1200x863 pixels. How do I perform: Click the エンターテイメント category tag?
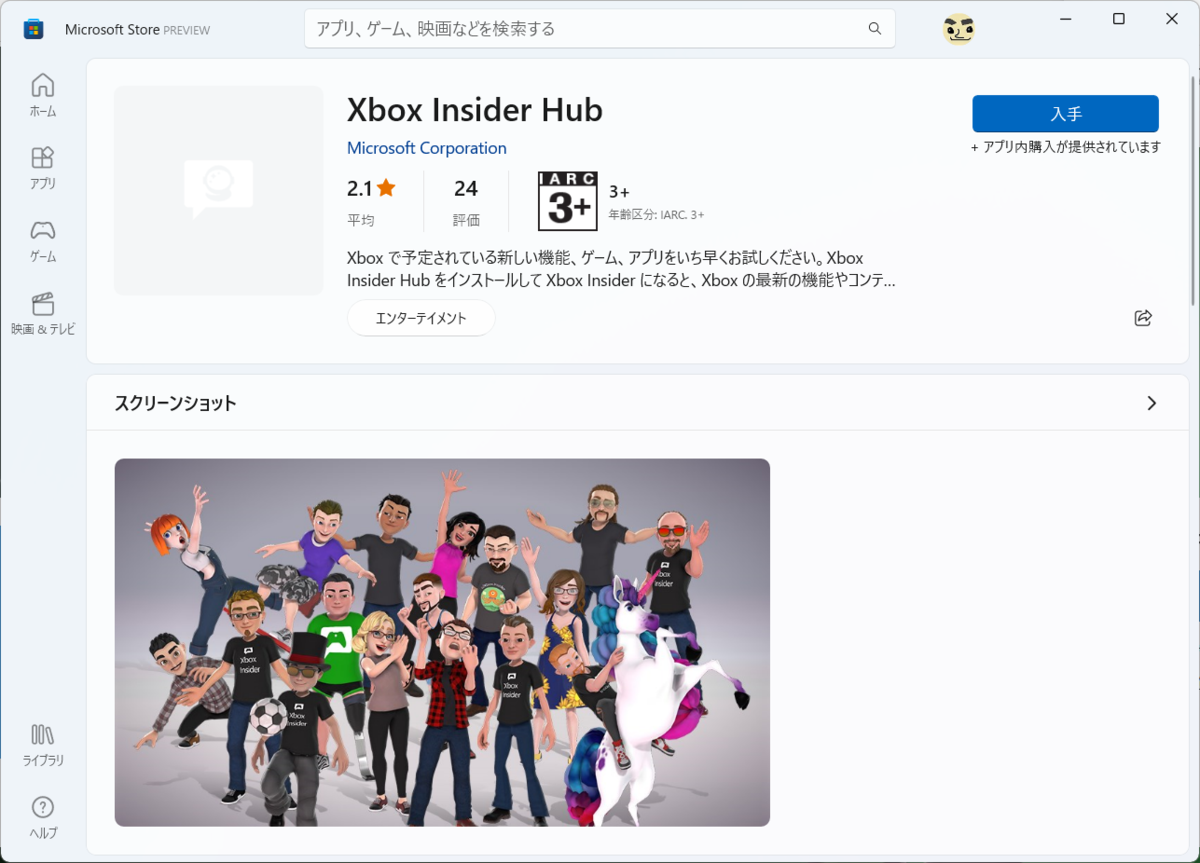tap(421, 318)
